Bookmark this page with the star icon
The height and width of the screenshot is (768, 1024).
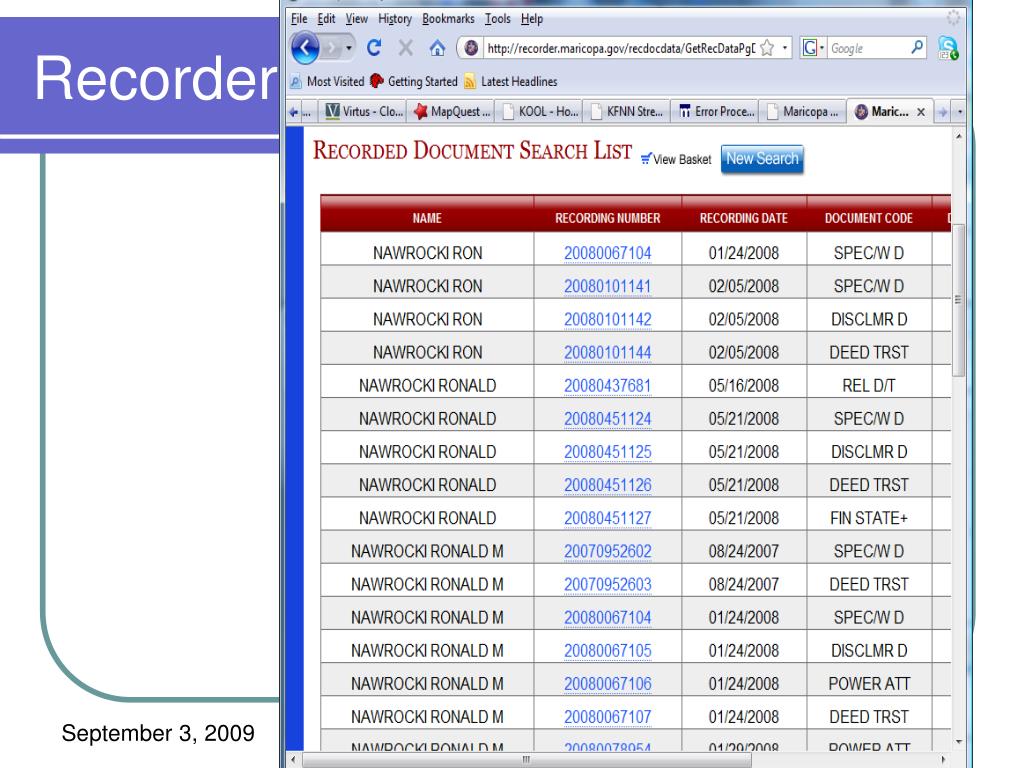click(x=765, y=48)
